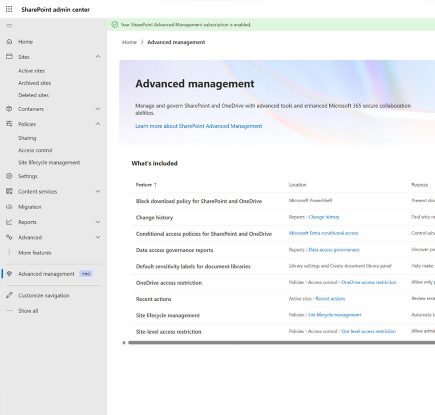Click Customize navigation
Image resolution: width=435 pixels, height=415 pixels.
pyautogui.click(x=44, y=295)
